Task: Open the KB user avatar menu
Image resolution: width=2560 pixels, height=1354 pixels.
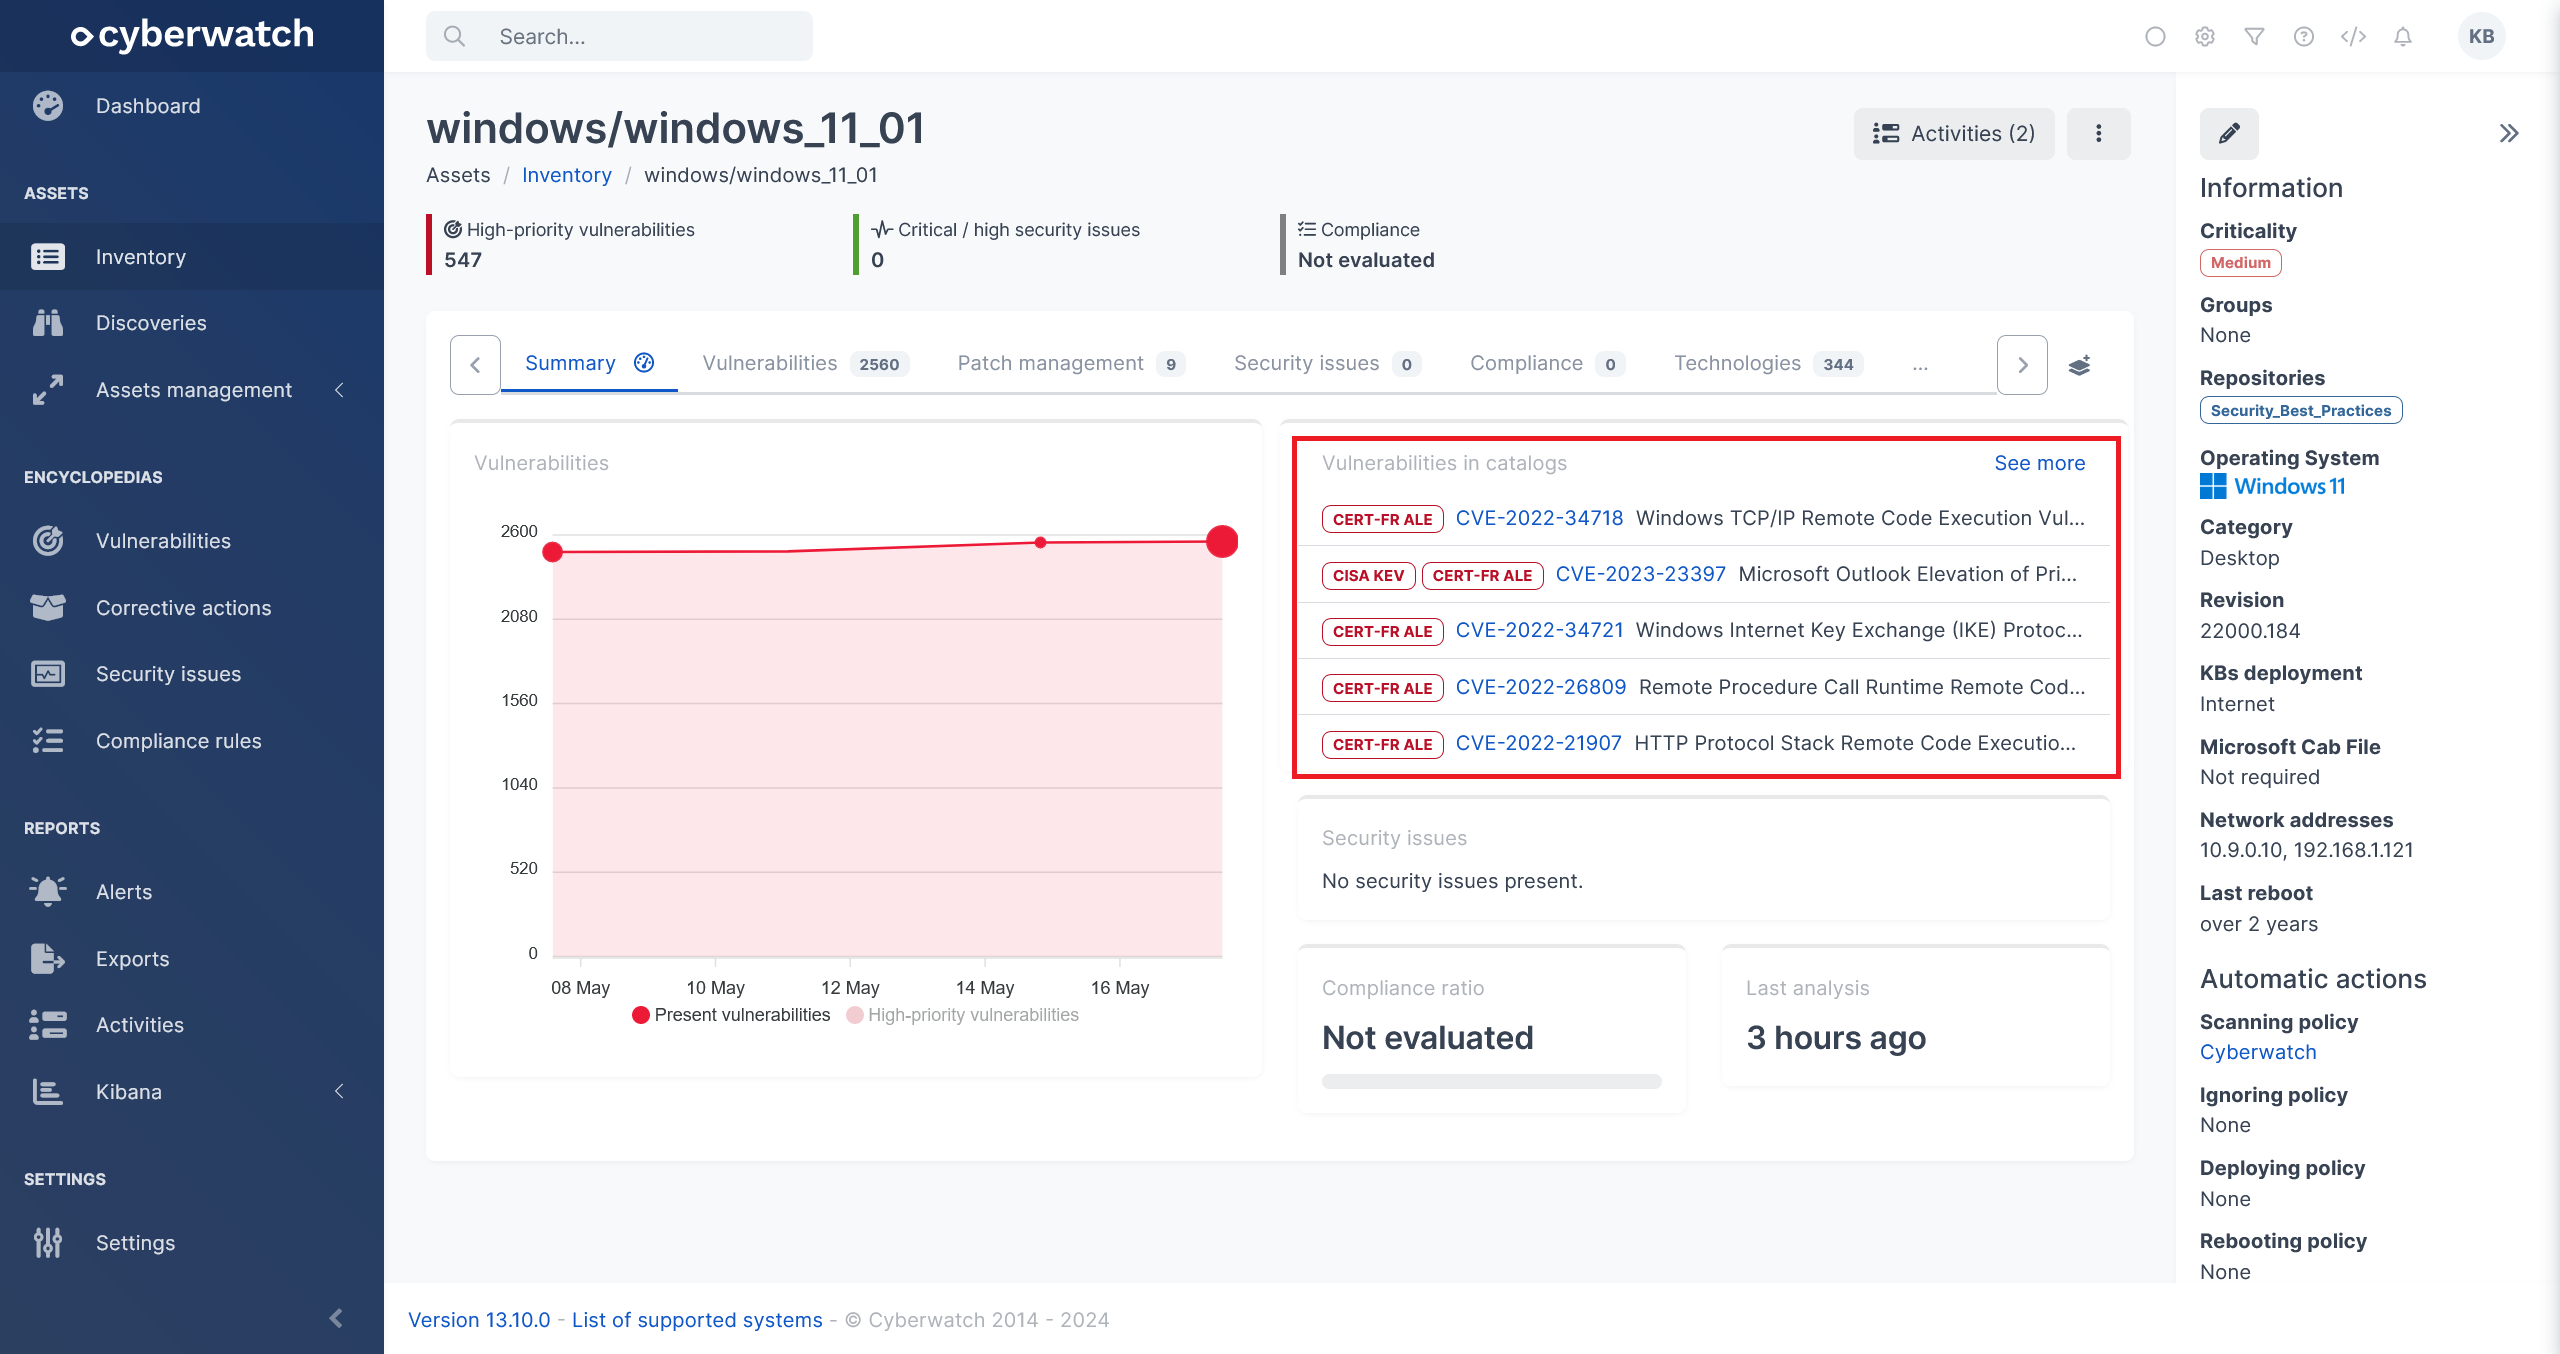Action: click(2481, 37)
